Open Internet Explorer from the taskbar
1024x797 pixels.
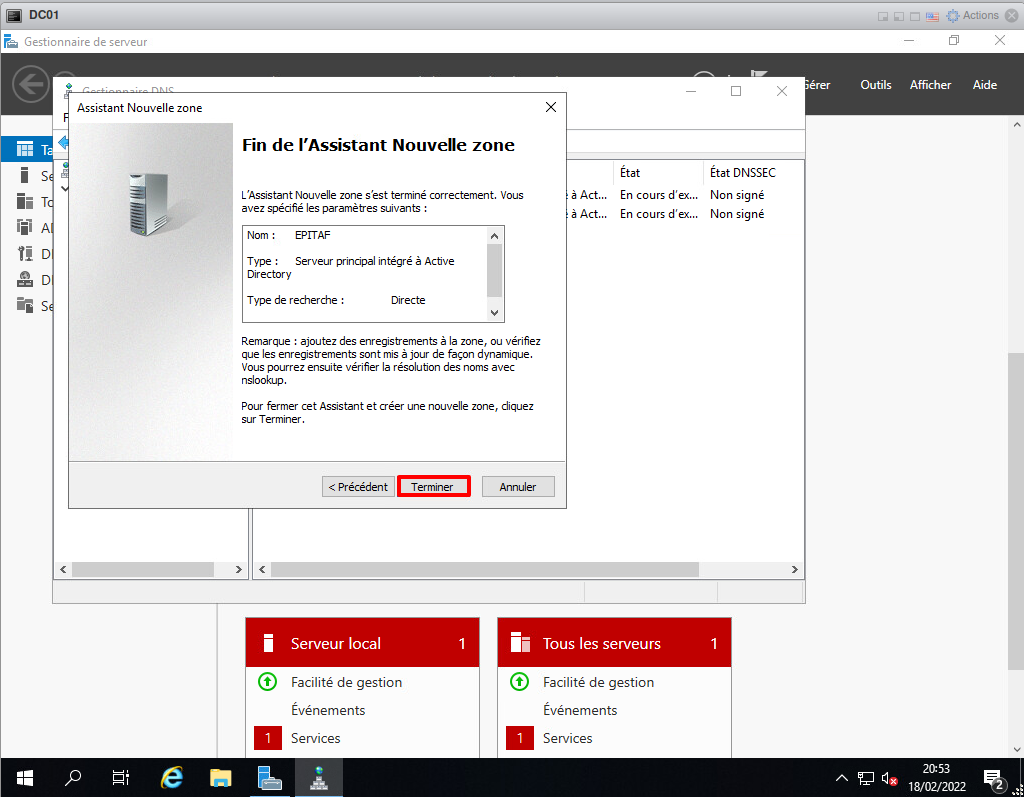pyautogui.click(x=173, y=777)
